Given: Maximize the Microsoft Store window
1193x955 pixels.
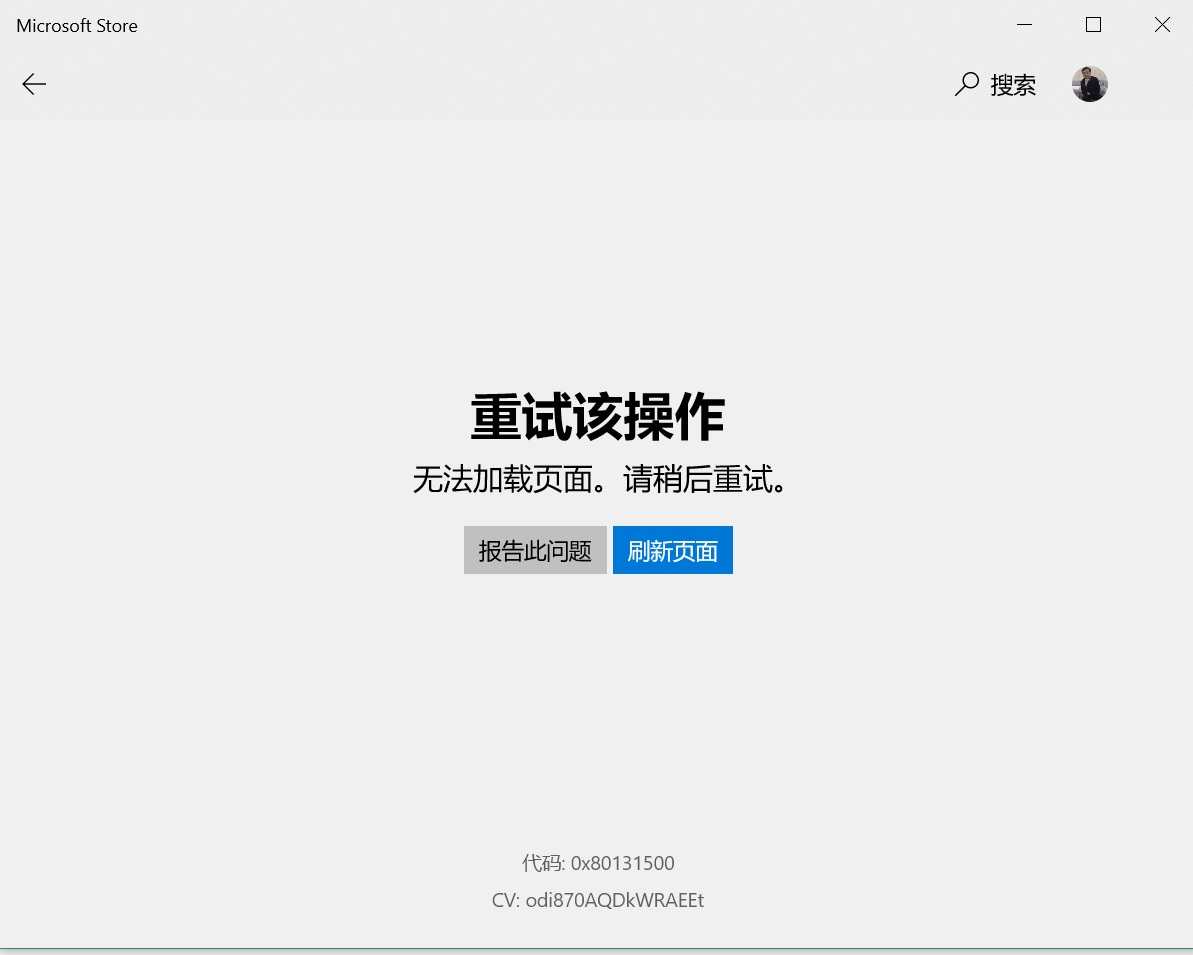Looking at the screenshot, I should pyautogui.click(x=1093, y=25).
